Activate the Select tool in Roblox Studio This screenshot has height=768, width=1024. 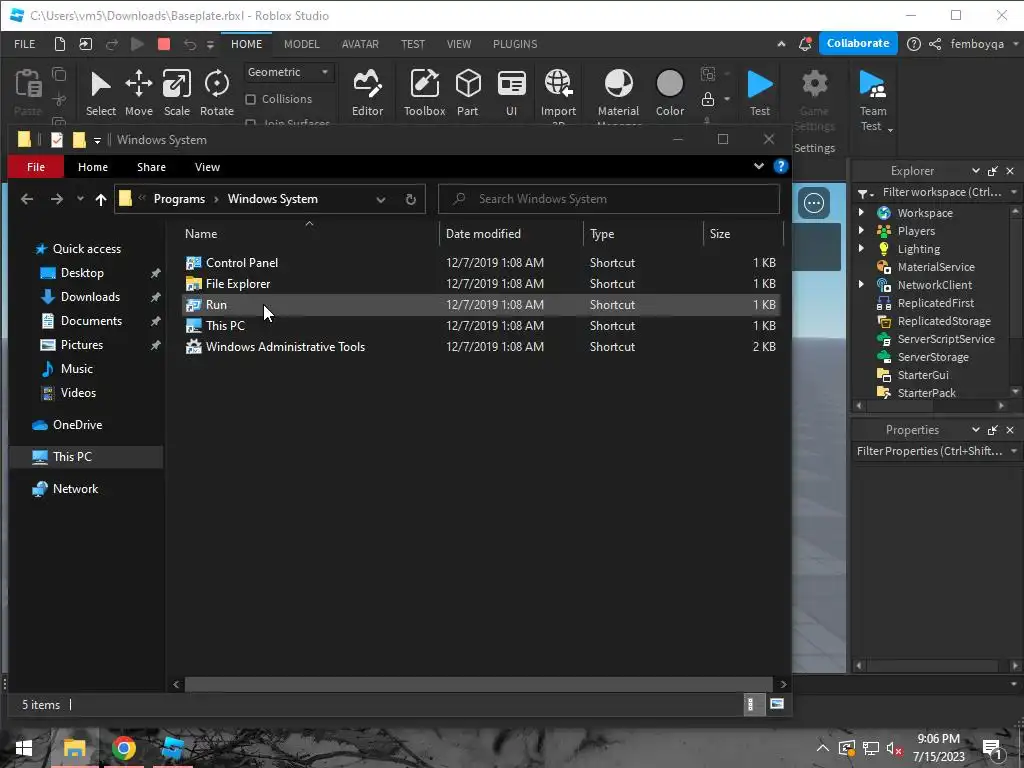click(x=101, y=93)
